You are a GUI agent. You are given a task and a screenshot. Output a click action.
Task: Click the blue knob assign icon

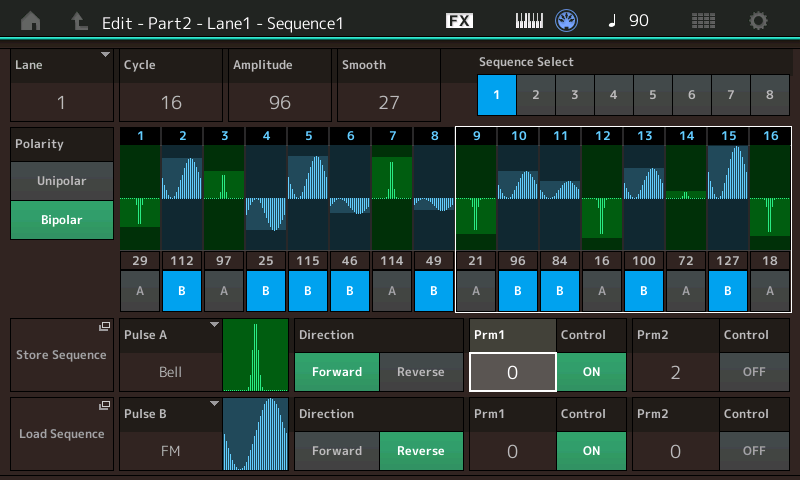(x=568, y=20)
